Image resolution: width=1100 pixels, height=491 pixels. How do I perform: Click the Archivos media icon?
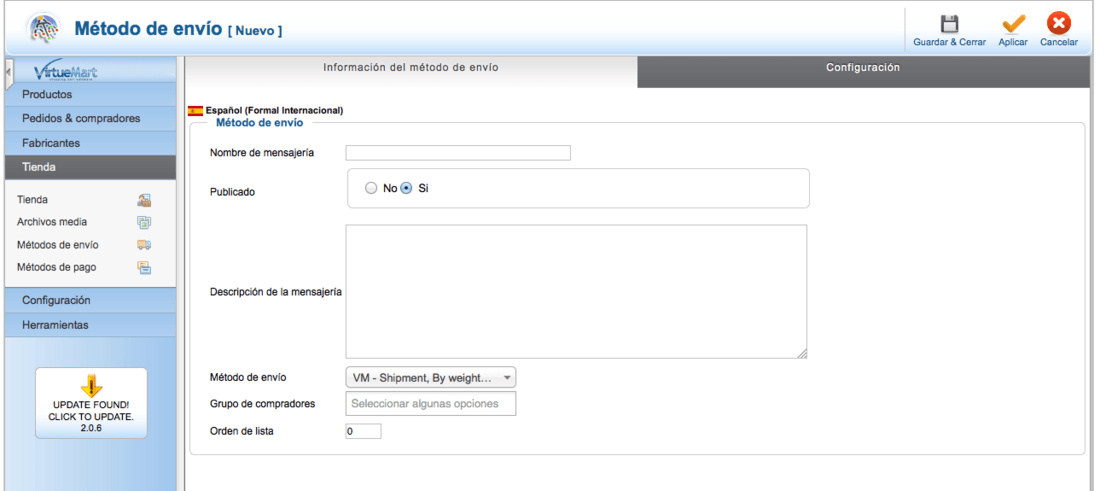click(144, 222)
